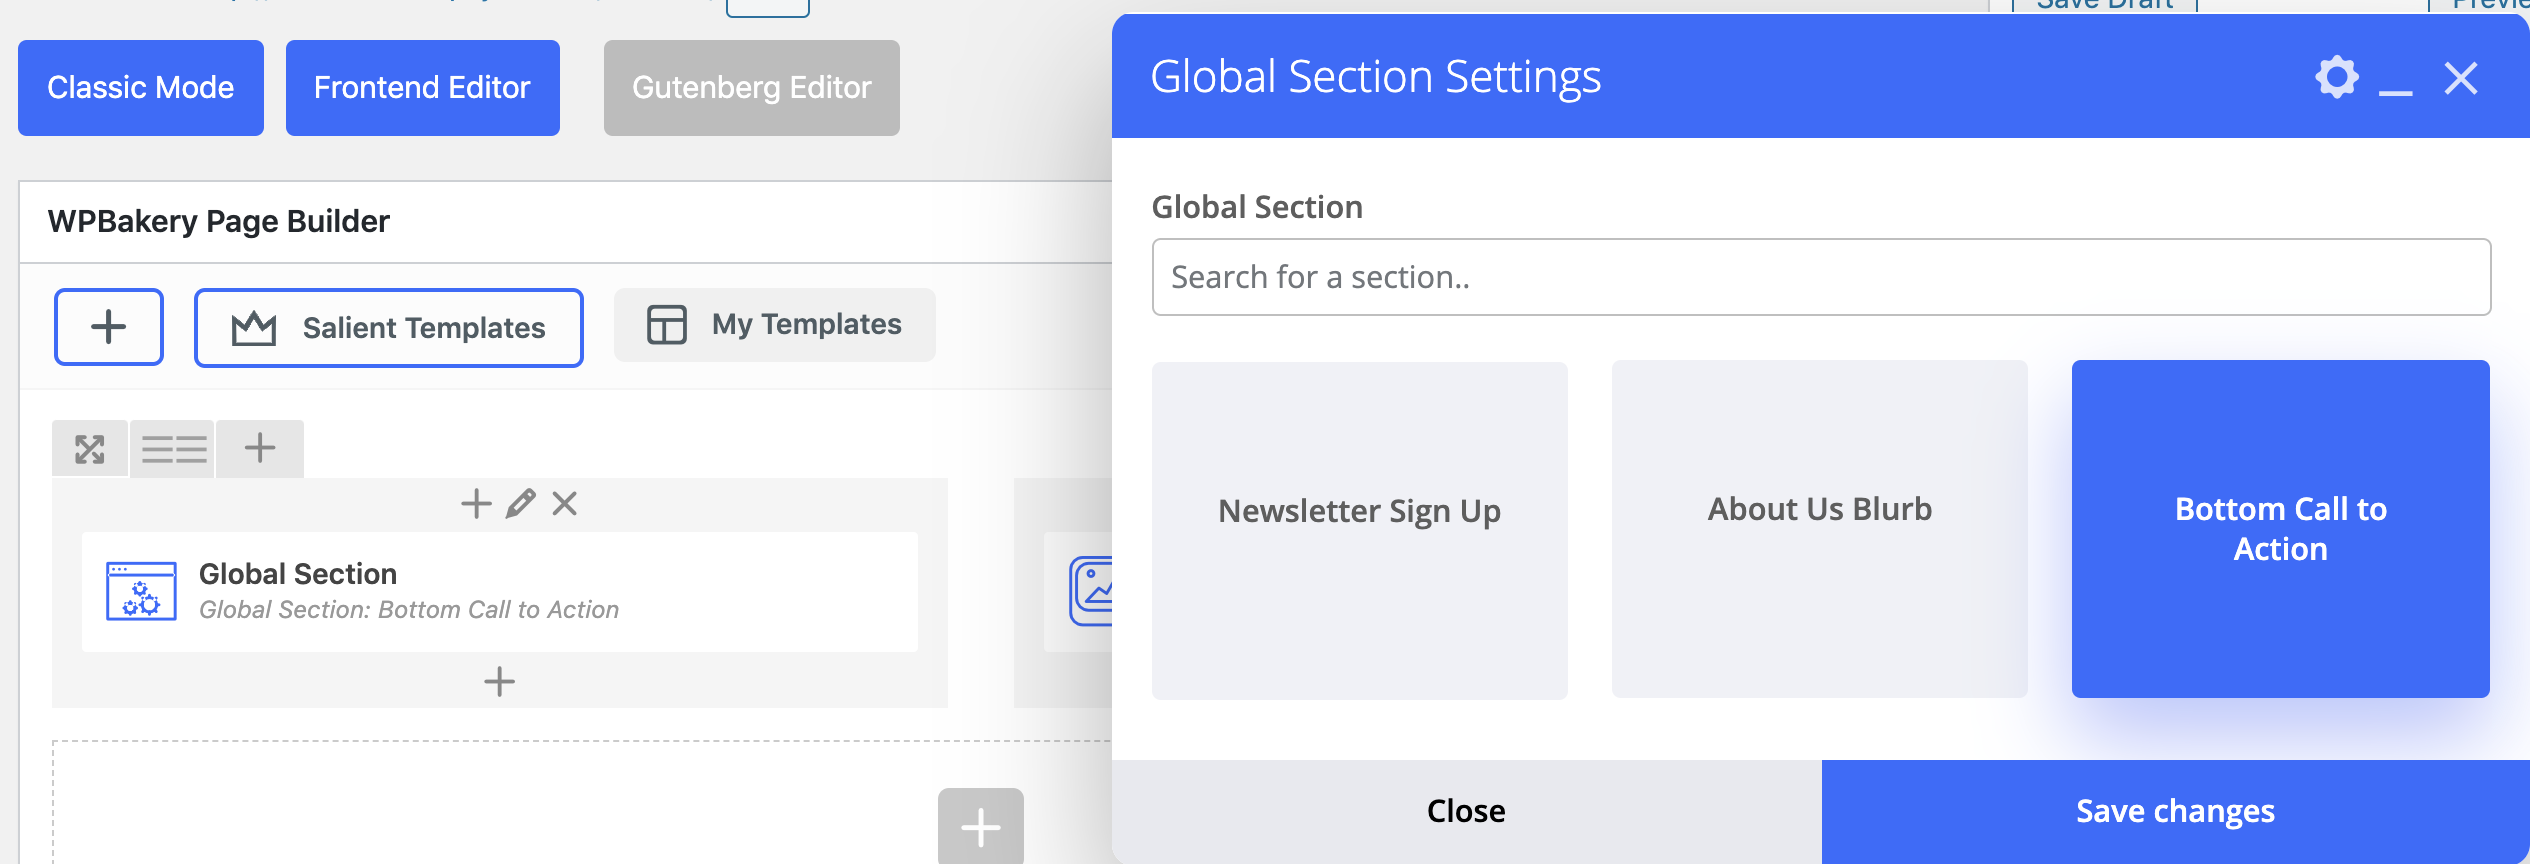Delete the column with the X icon
The height and width of the screenshot is (864, 2530).
565,503
